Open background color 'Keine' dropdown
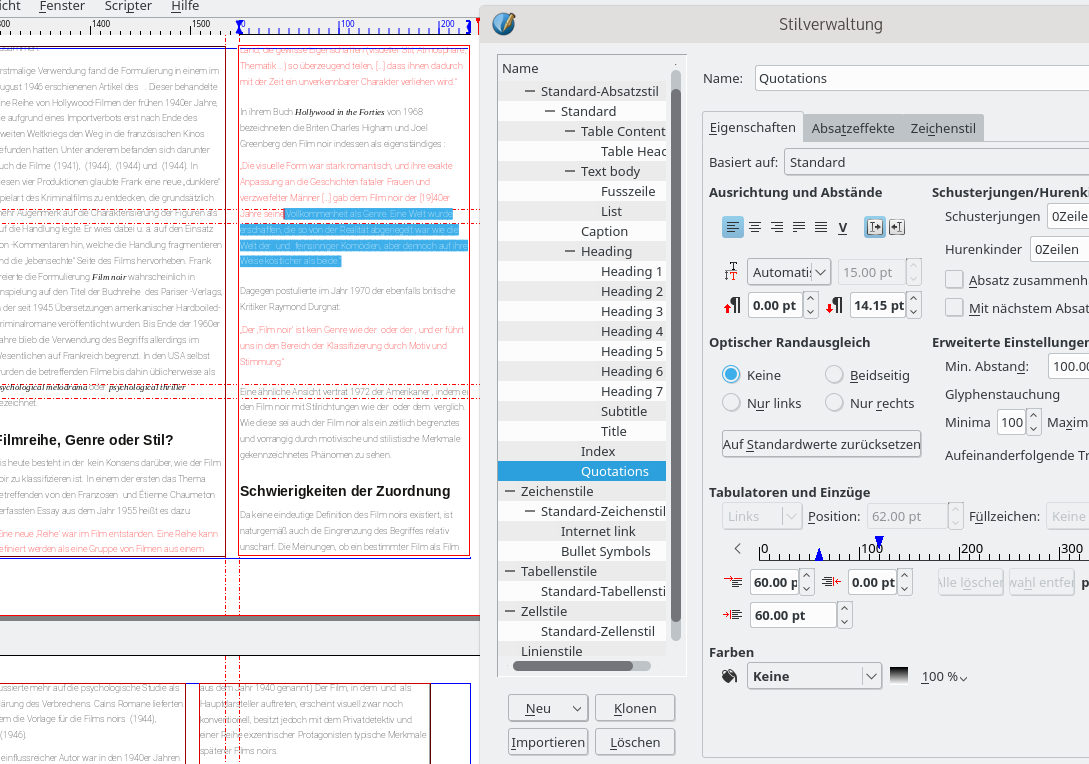This screenshot has height=764, width=1089. coord(814,677)
